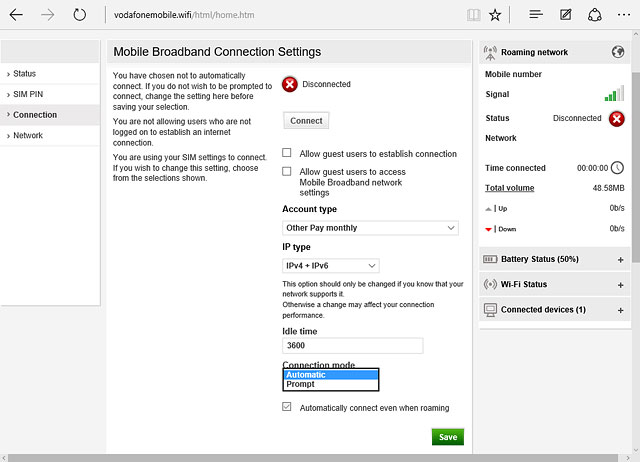Click the 48.58MB total volume value

(x=608, y=188)
